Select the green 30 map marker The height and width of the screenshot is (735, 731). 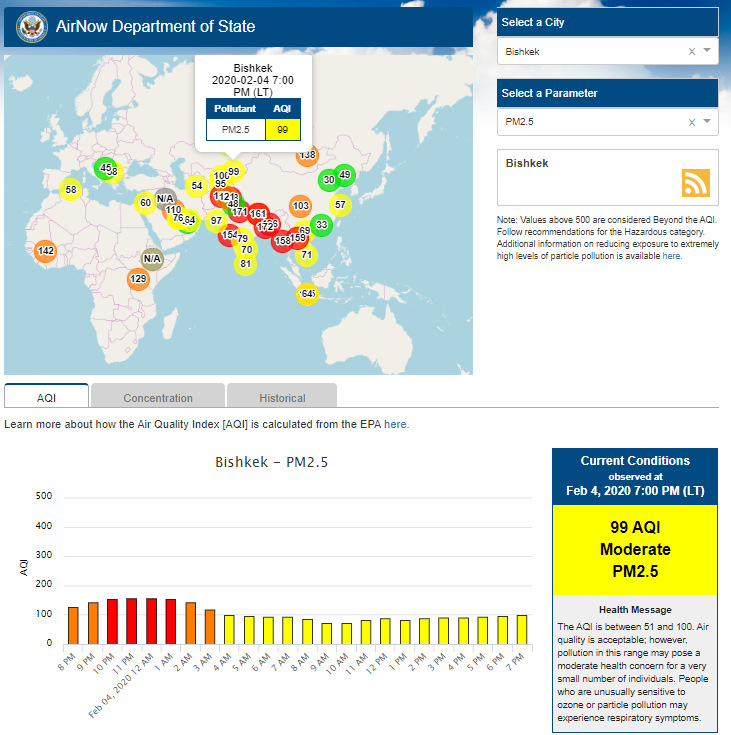328,180
